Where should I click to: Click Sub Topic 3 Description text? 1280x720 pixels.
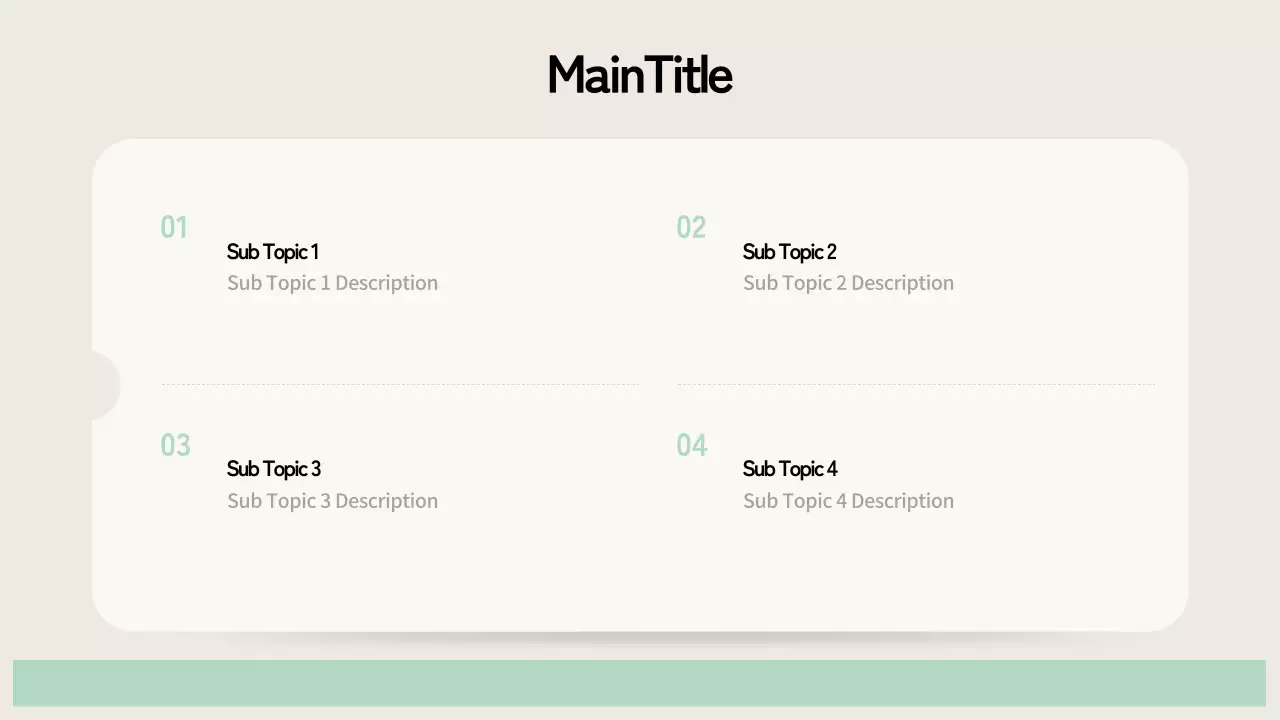[332, 501]
